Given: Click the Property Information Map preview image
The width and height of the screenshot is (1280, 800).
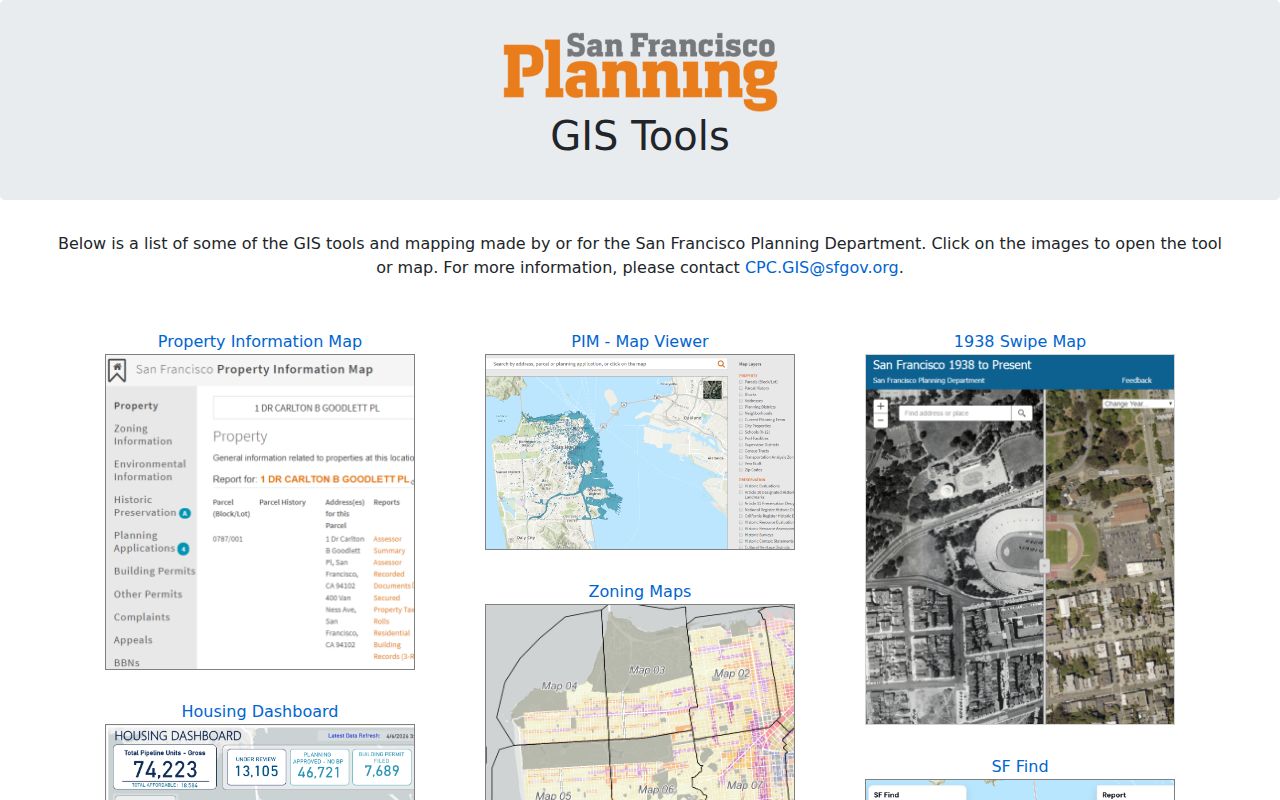Looking at the screenshot, I should pyautogui.click(x=260, y=512).
